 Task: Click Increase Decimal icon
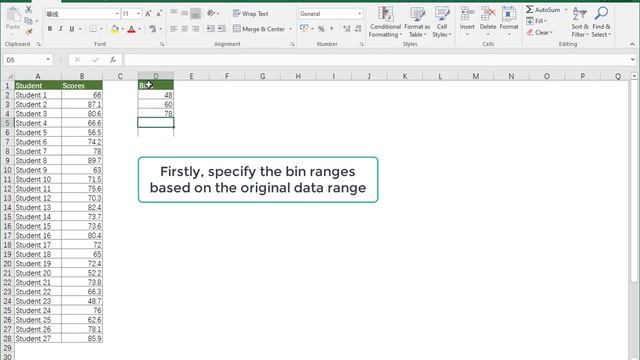pyautogui.click(x=347, y=29)
